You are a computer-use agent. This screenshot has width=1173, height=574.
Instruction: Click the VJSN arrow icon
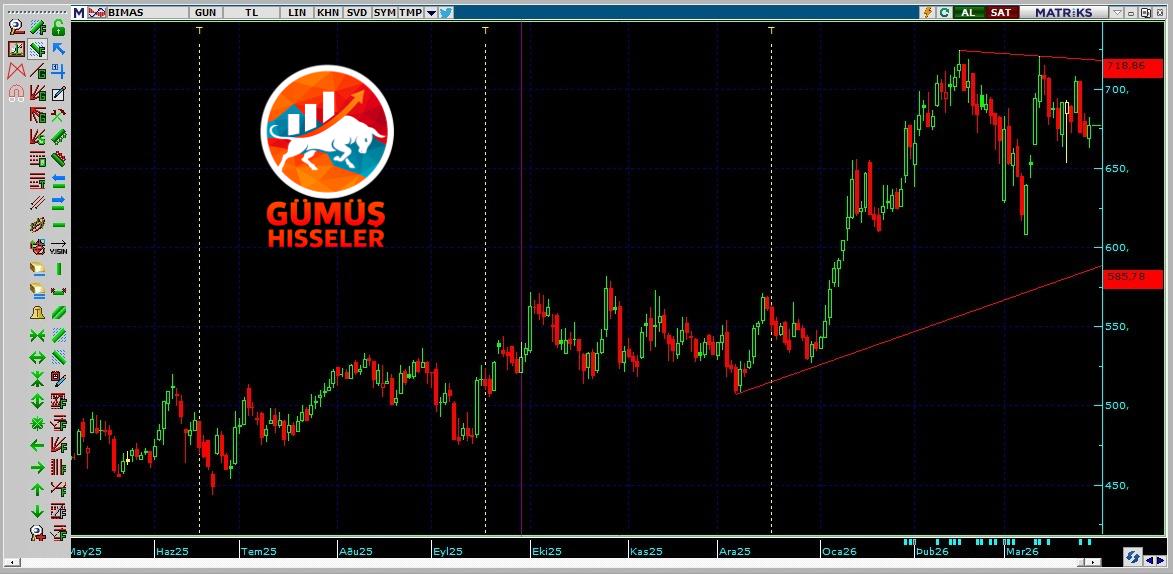click(58, 247)
